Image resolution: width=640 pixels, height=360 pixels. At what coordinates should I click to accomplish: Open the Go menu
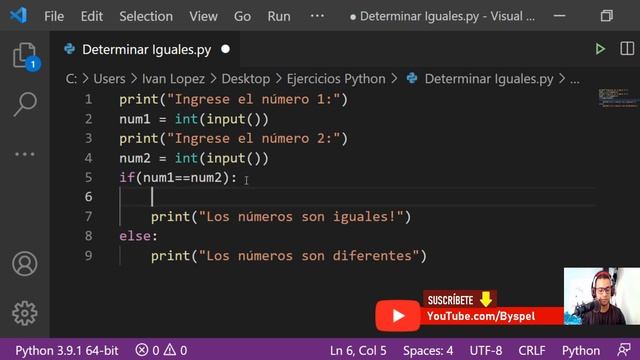coord(242,16)
